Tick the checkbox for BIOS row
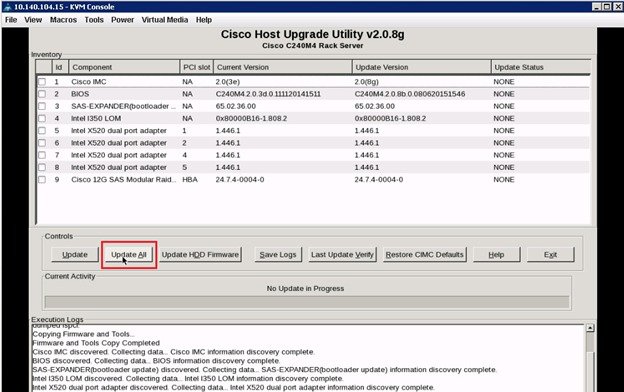 [42, 94]
